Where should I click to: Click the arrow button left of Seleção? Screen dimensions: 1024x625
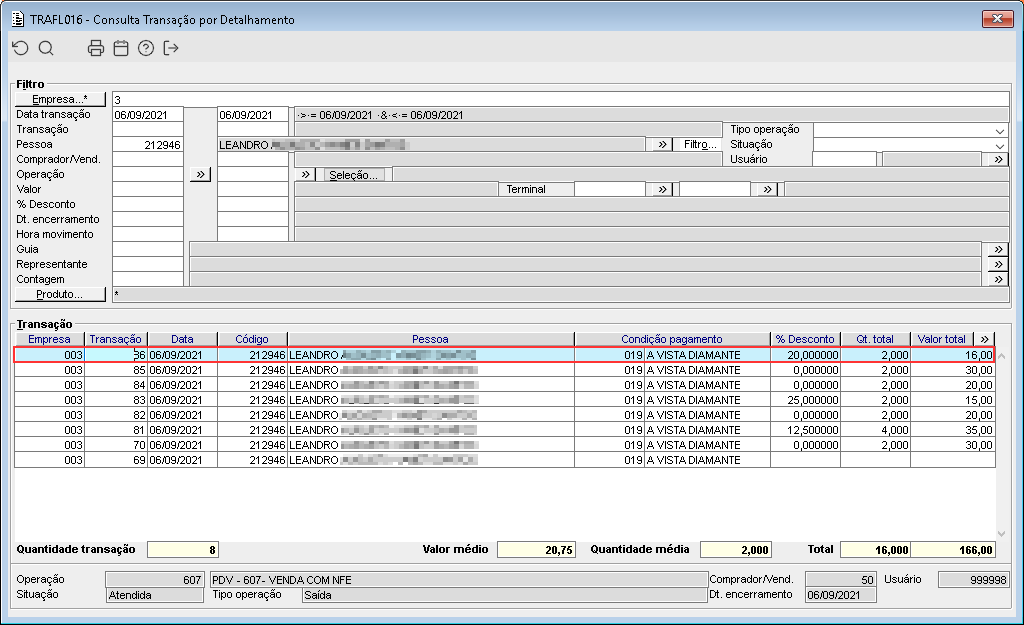[305, 174]
